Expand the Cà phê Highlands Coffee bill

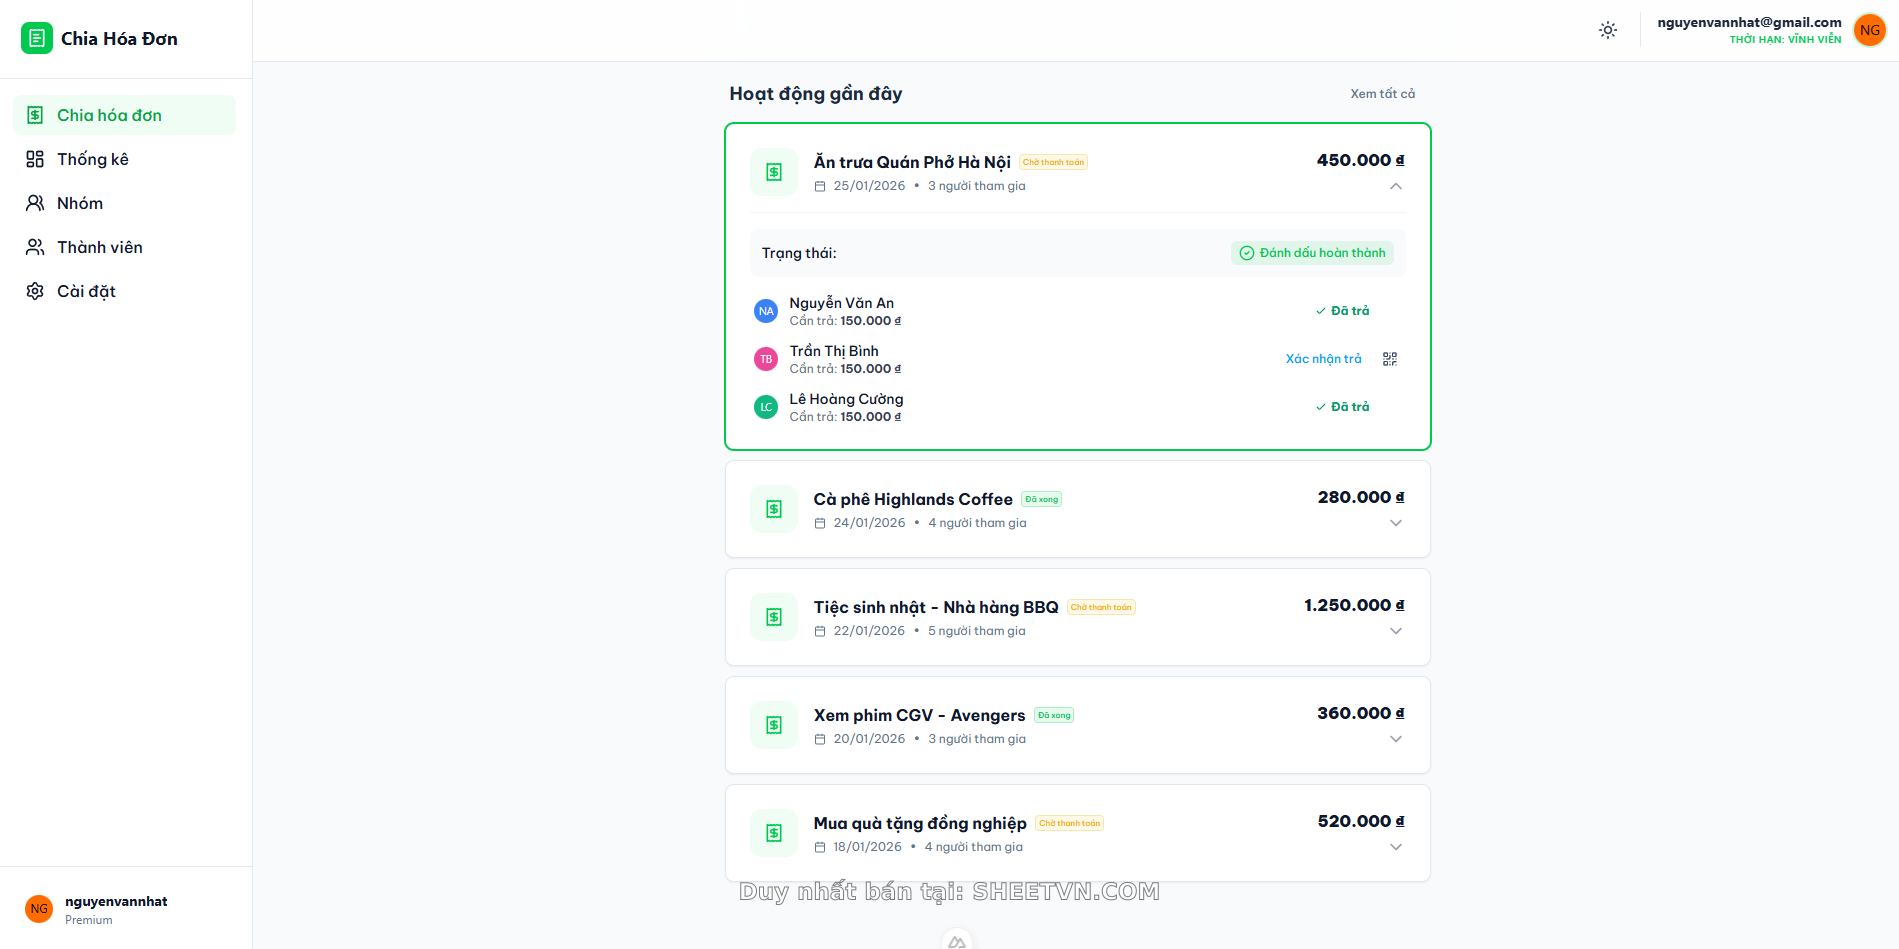tap(1395, 524)
